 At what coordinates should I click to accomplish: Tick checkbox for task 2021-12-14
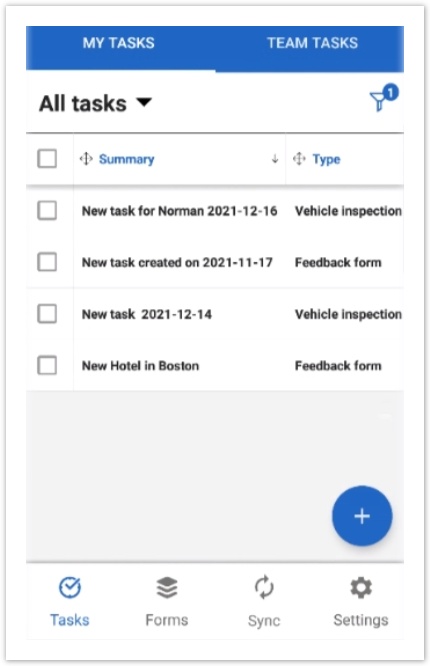[47, 314]
